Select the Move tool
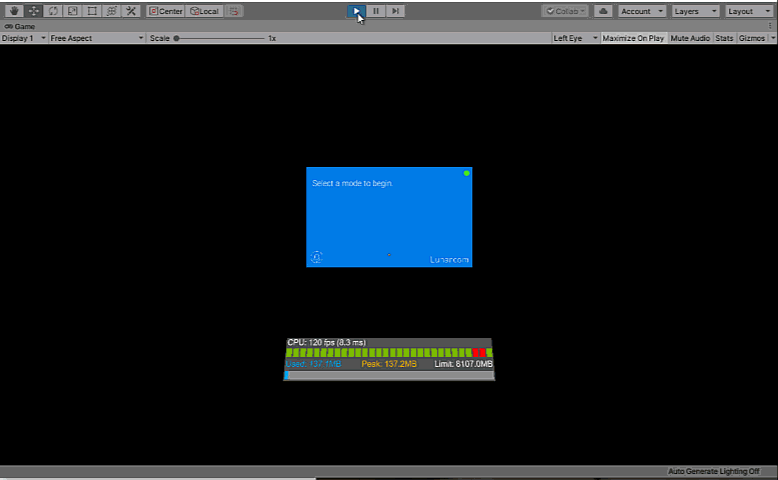 tap(33, 11)
